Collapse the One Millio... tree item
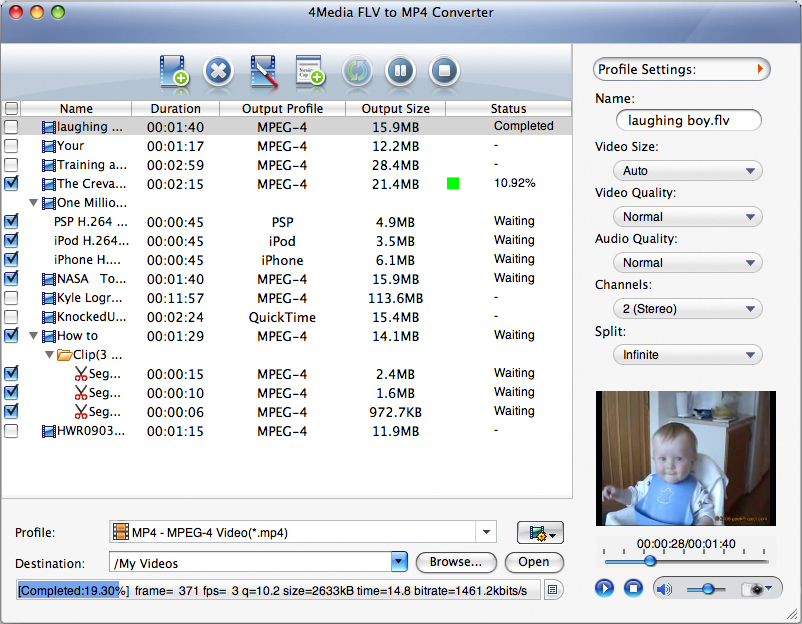This screenshot has height=624, width=802. (33, 203)
